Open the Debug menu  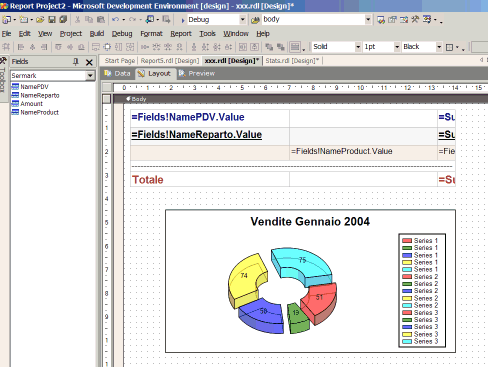[x=122, y=34]
